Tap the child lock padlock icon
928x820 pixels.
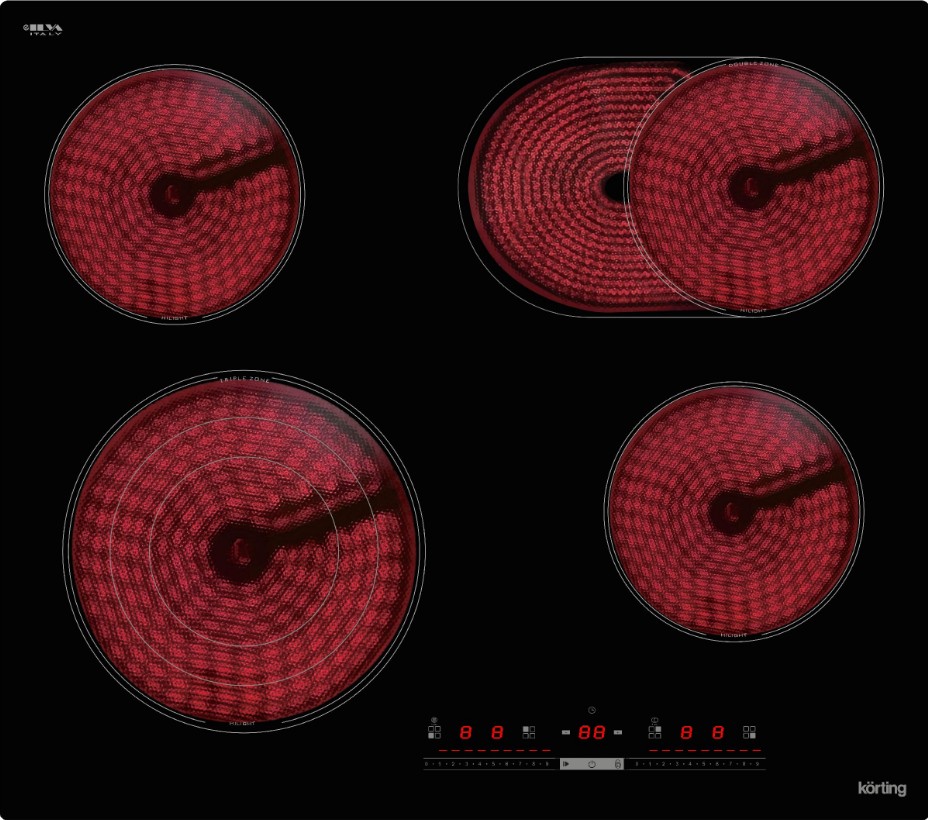coord(617,764)
